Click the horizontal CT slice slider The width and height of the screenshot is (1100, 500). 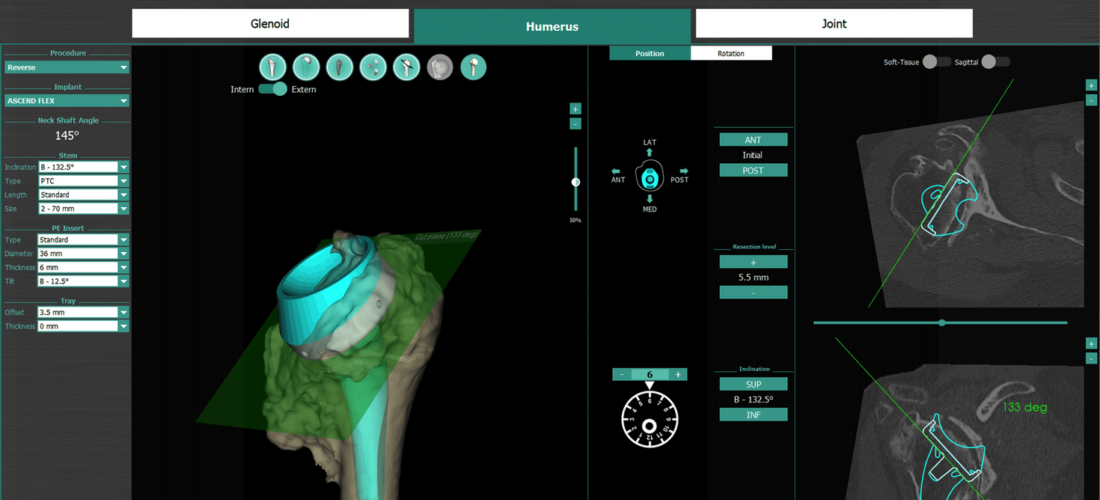(x=940, y=323)
